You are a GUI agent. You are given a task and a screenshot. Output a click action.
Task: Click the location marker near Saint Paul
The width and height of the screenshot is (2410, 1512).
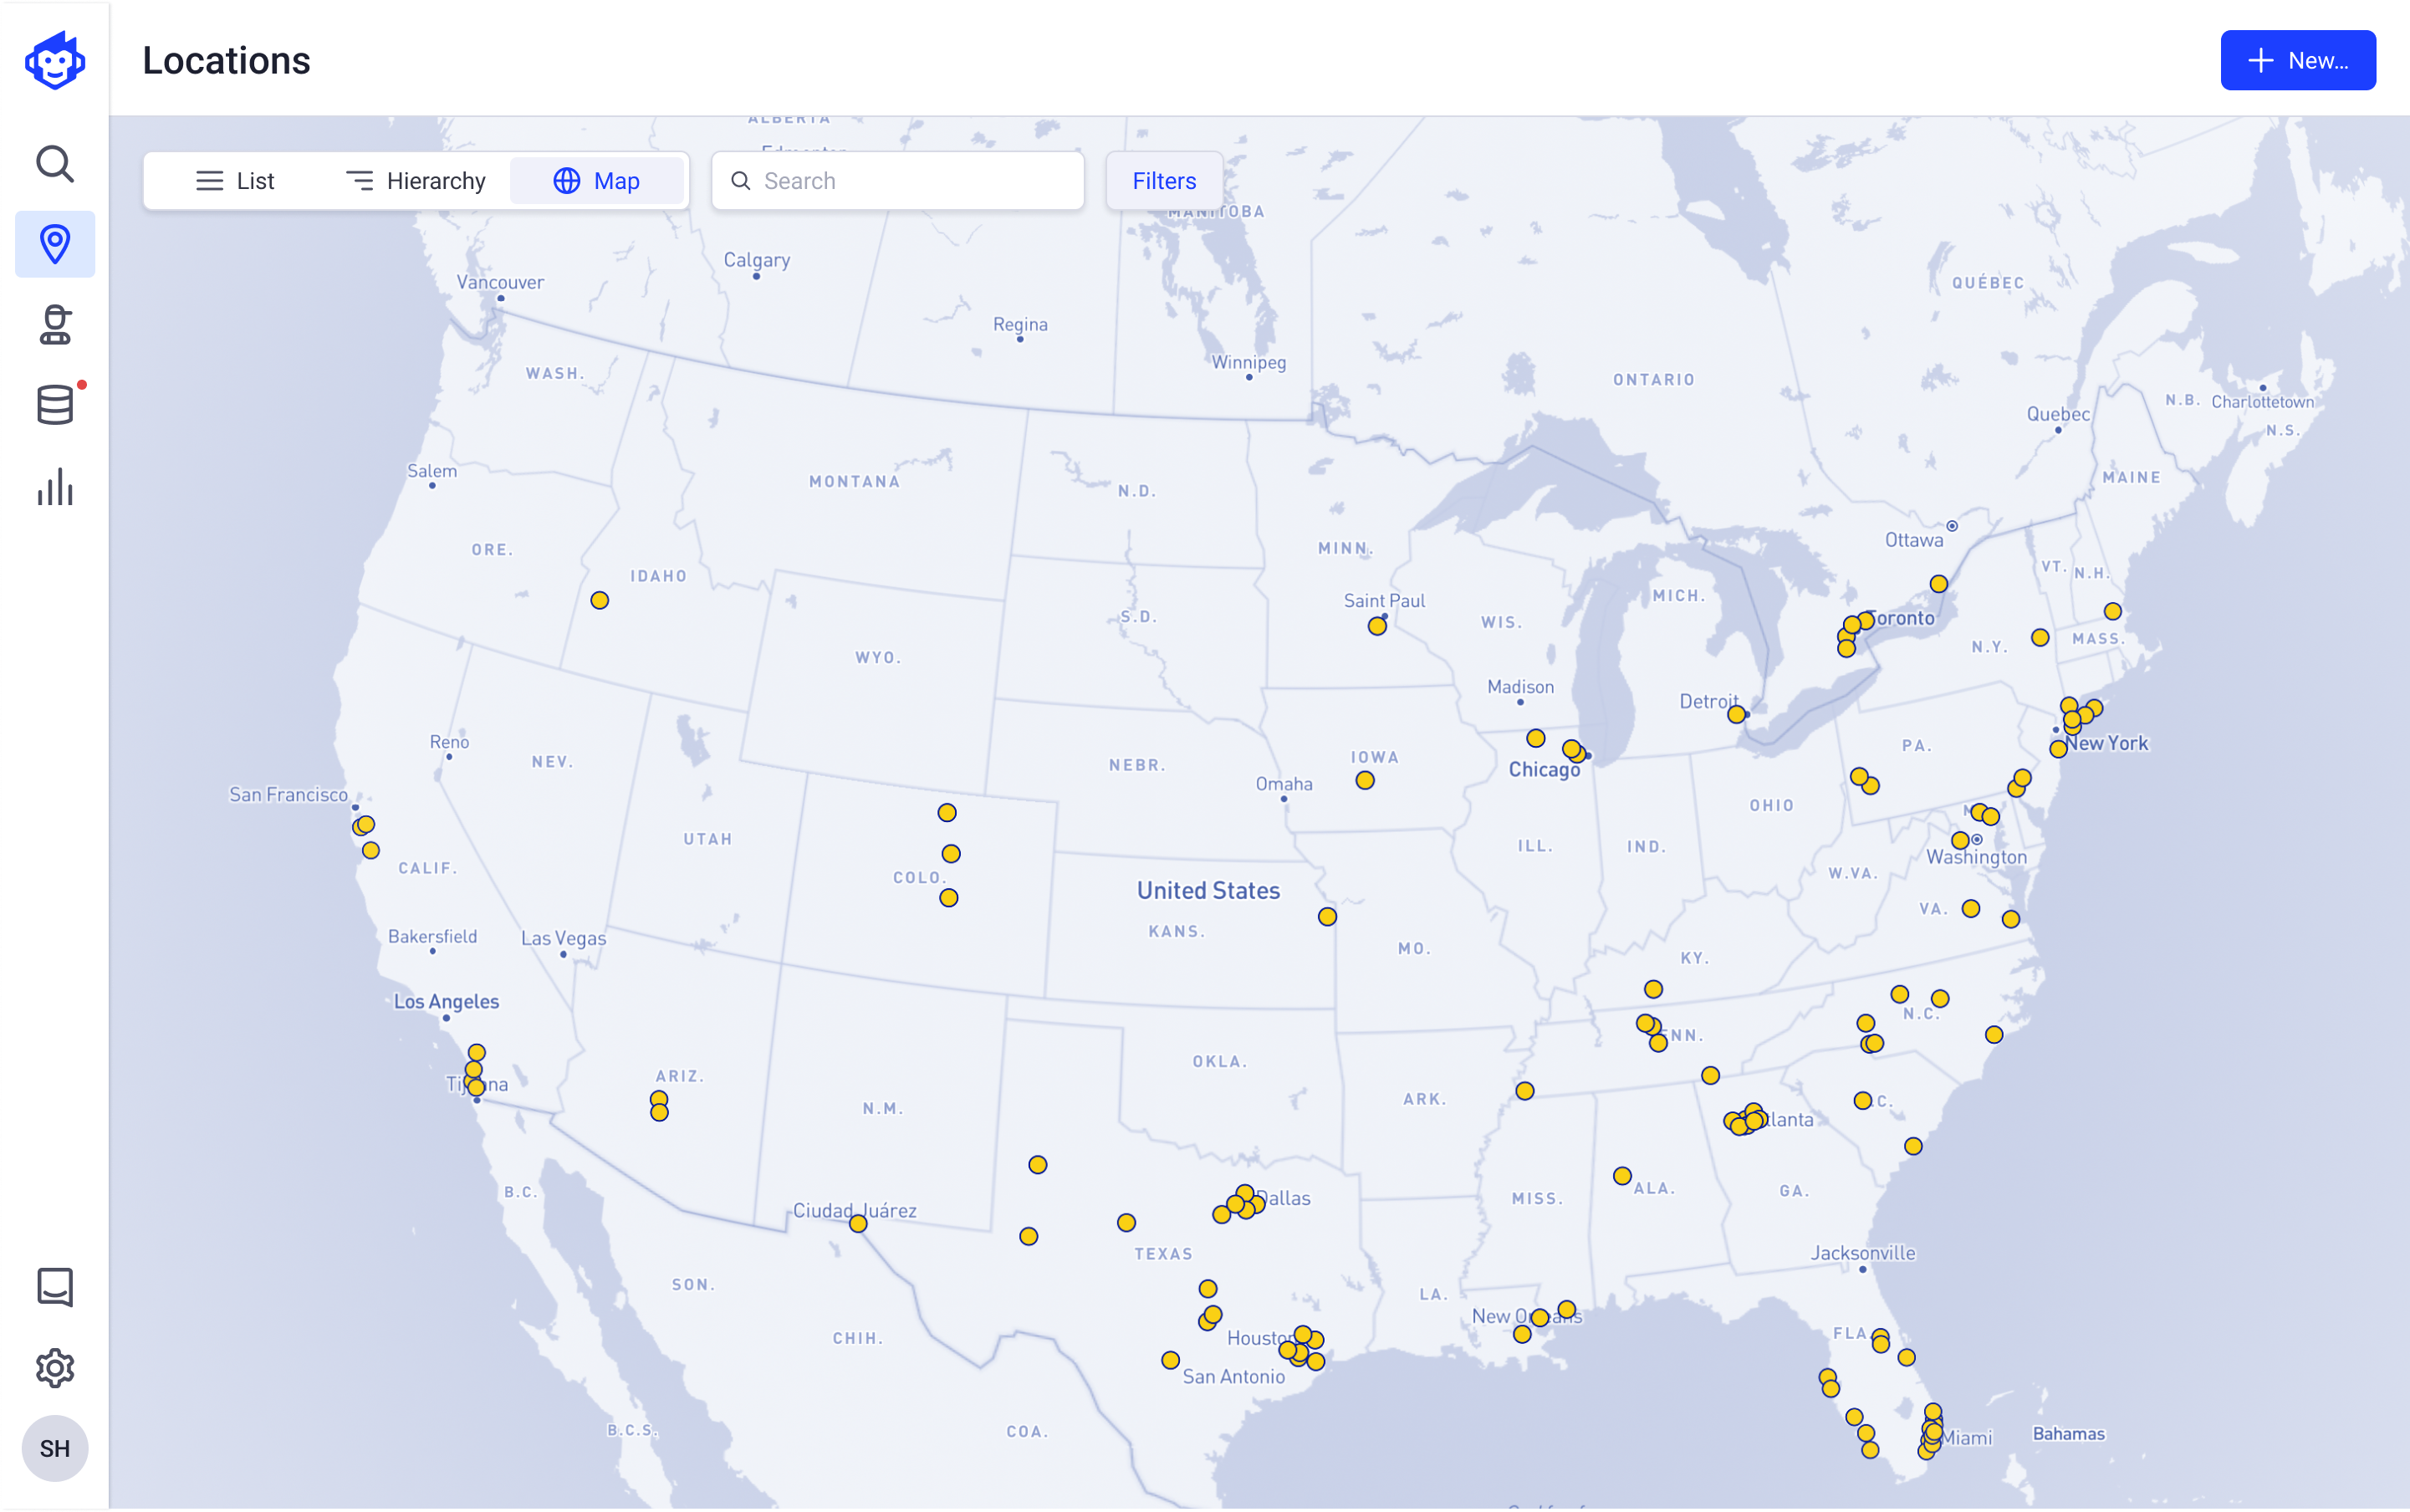pos(1377,627)
